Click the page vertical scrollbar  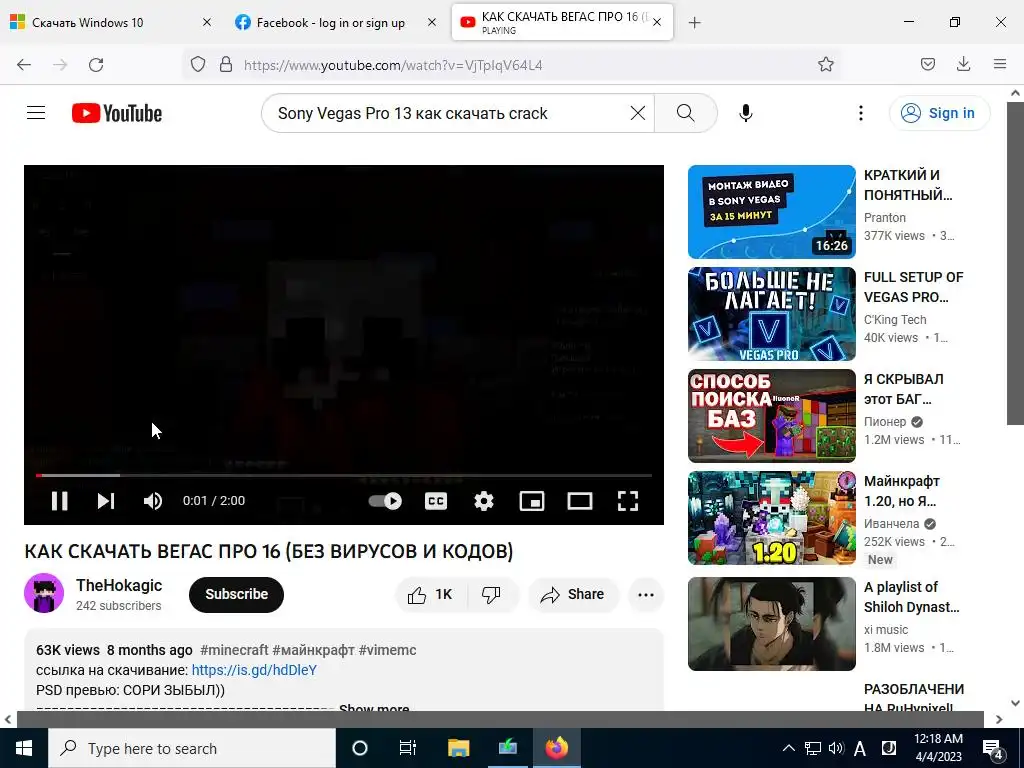click(1016, 261)
